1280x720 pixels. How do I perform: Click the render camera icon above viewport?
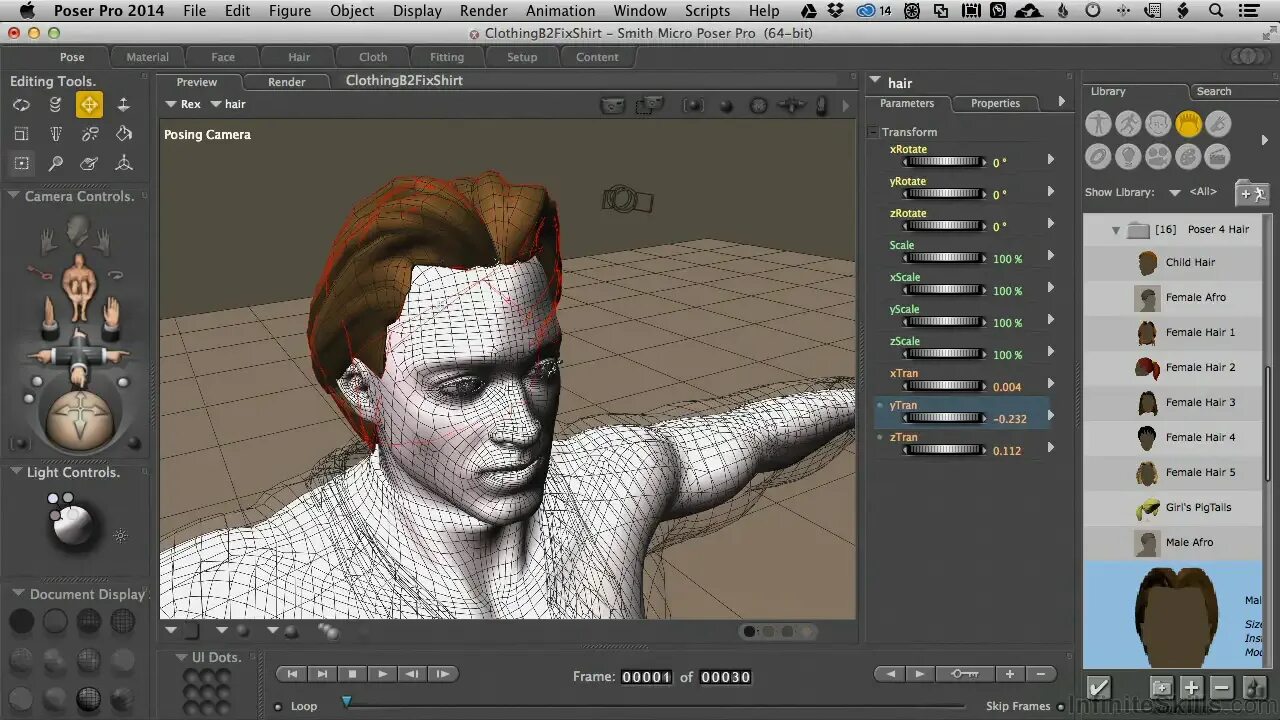point(612,104)
